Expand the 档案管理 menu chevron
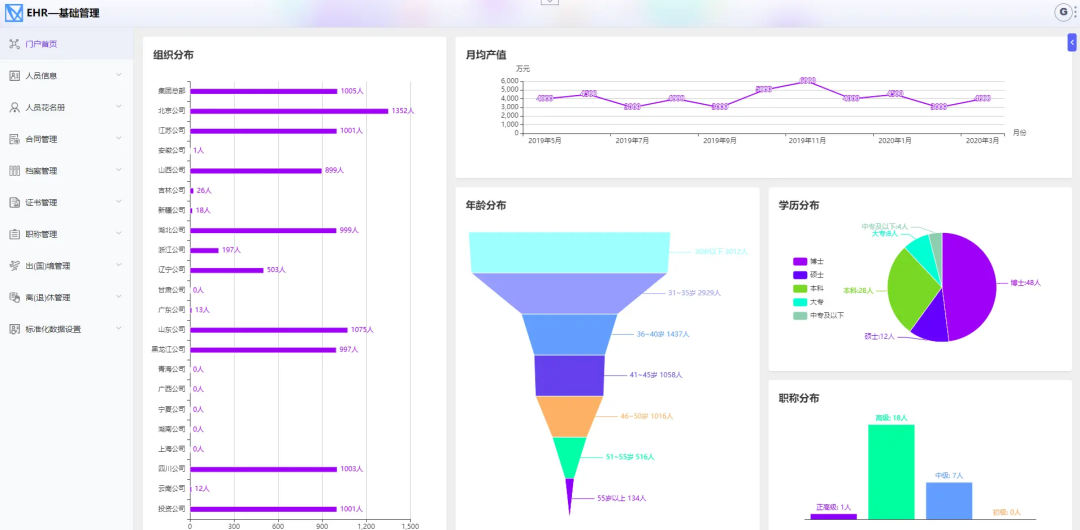This screenshot has width=1080, height=530. [118, 170]
